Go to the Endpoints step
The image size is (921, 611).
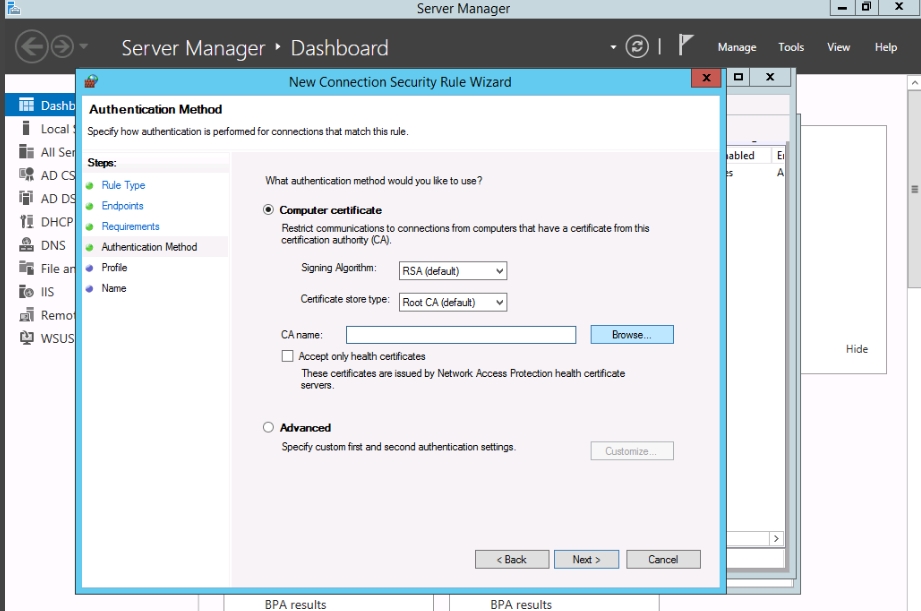[122, 206]
